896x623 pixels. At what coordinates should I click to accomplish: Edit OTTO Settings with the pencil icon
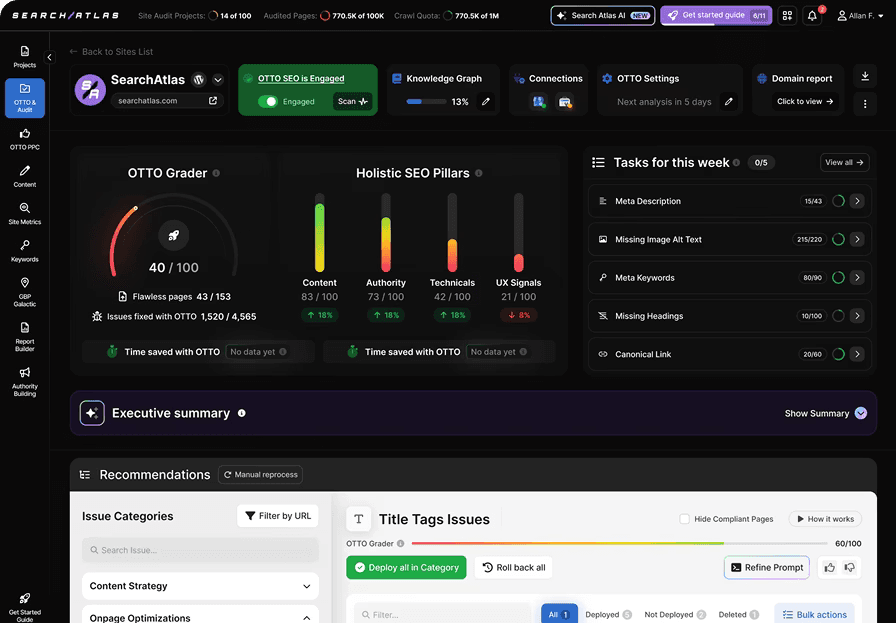pyautogui.click(x=728, y=101)
